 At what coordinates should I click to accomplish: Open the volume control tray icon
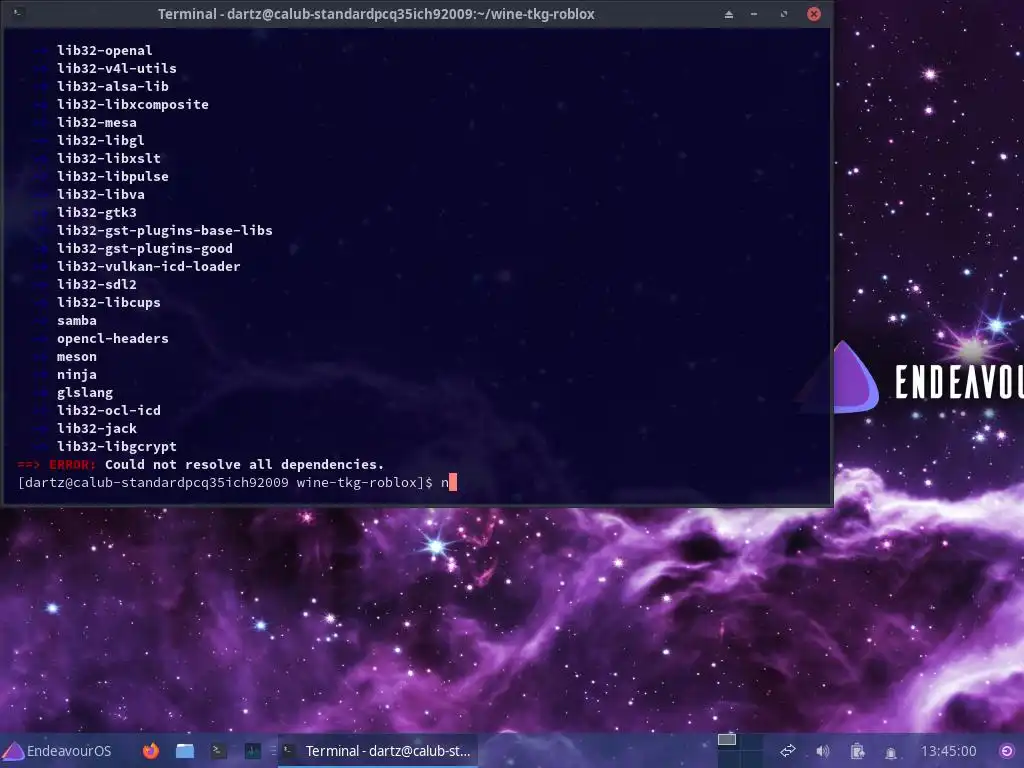[x=823, y=751]
